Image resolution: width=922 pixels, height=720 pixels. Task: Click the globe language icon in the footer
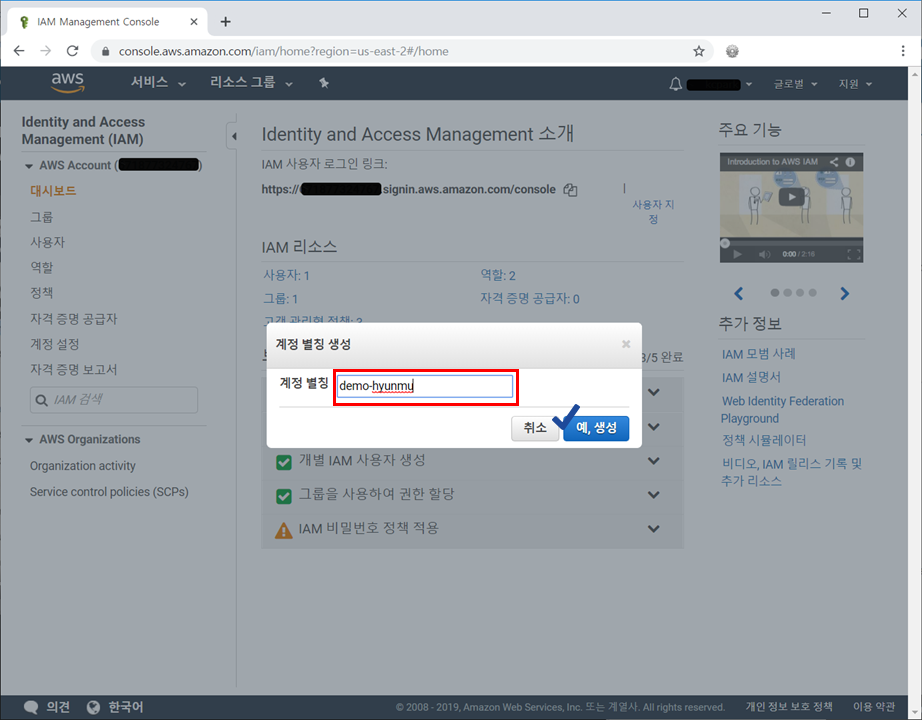[93, 707]
